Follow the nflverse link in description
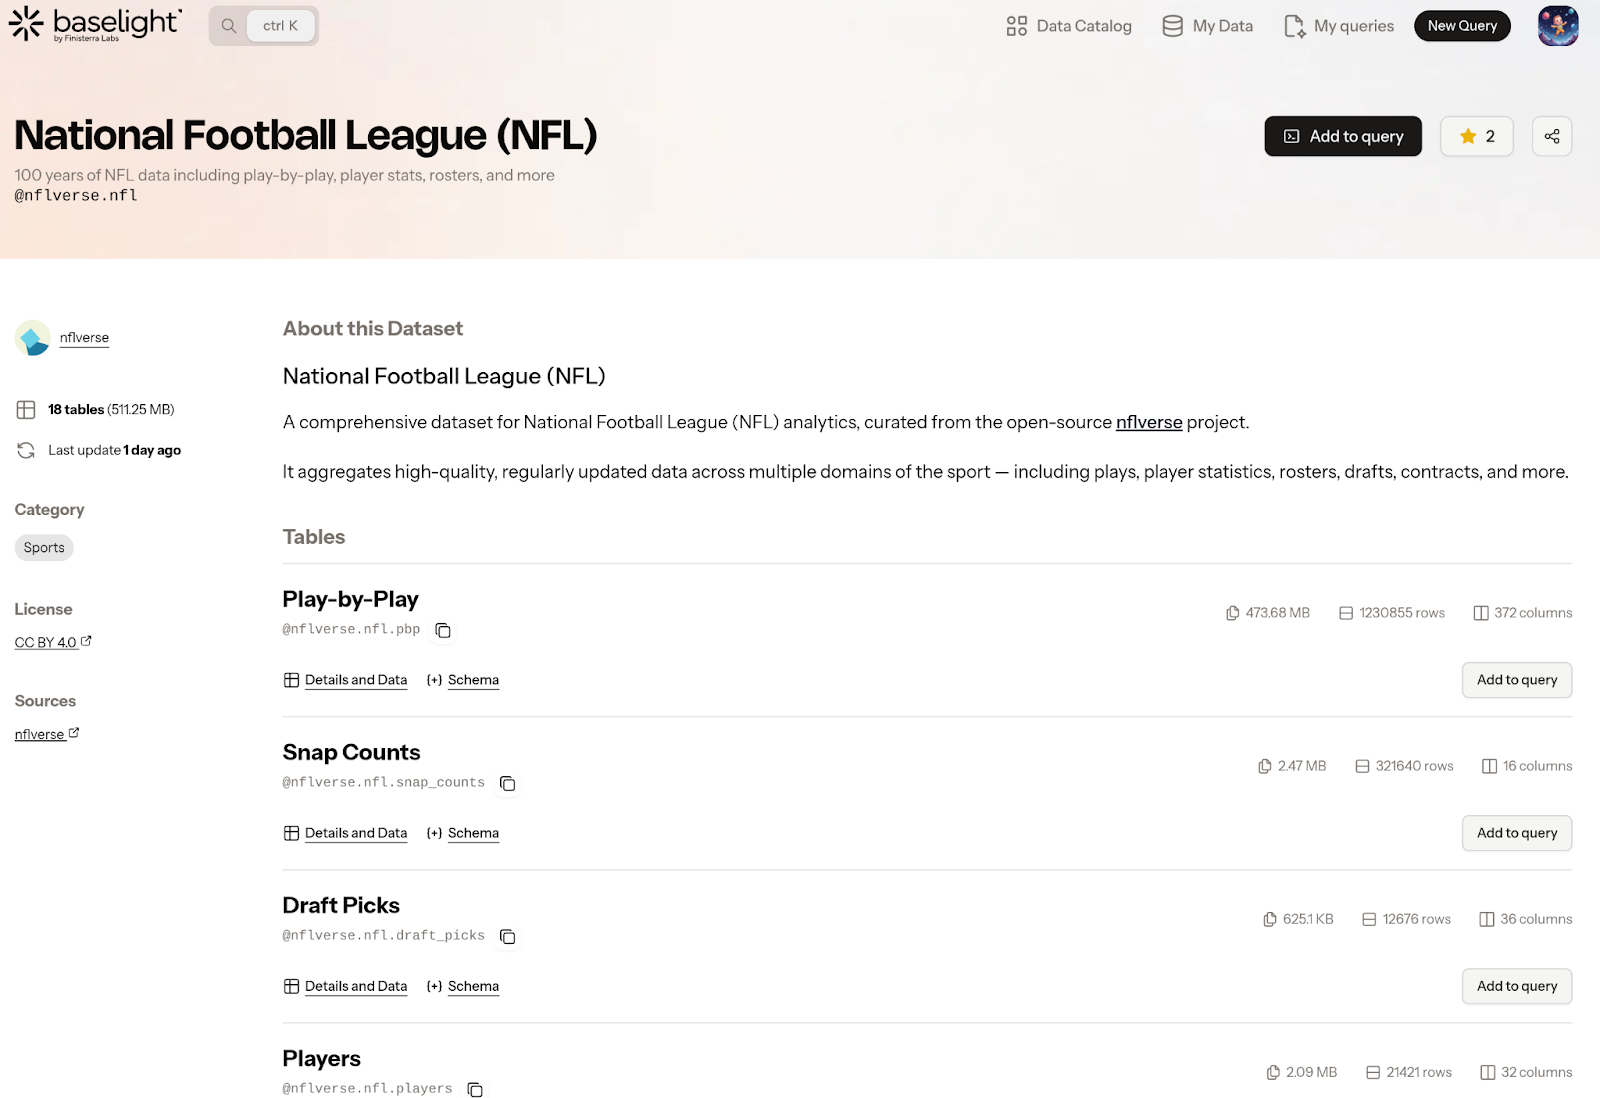Viewport: 1600px width, 1098px height. (x=1149, y=422)
